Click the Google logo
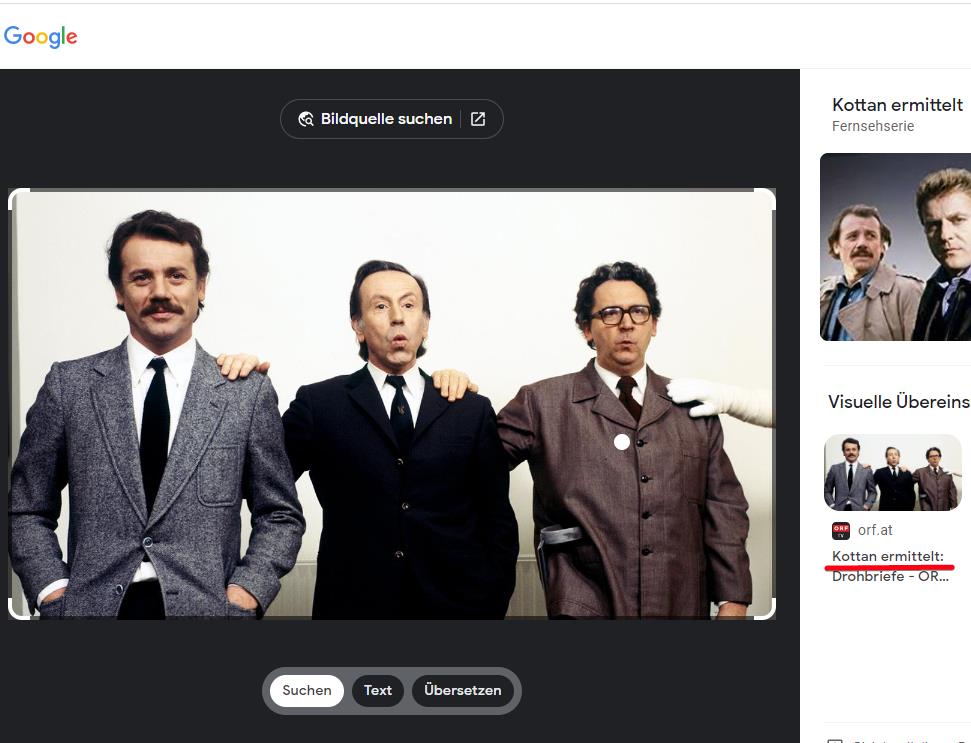971x743 pixels. click(41, 37)
